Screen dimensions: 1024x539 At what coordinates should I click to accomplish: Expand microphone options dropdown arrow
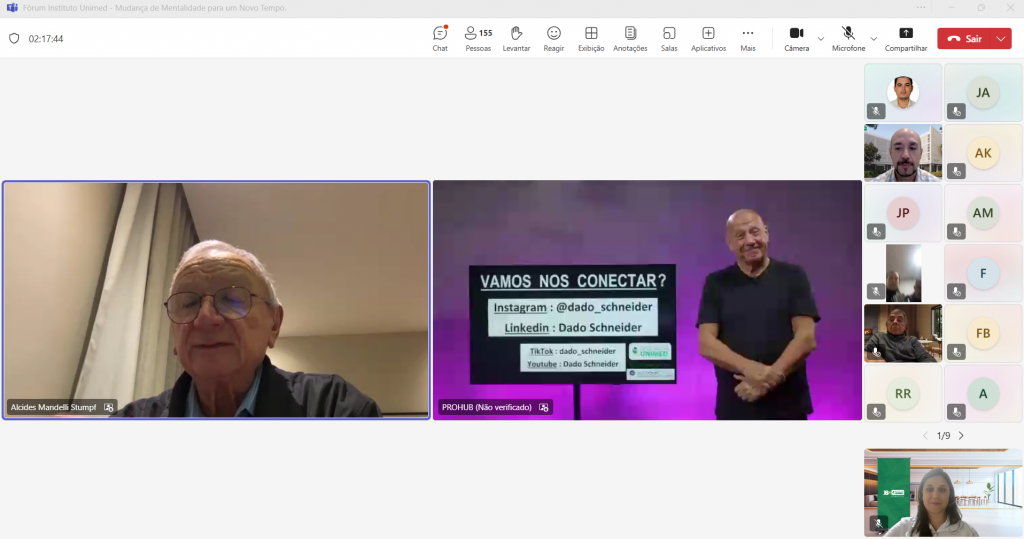click(874, 39)
